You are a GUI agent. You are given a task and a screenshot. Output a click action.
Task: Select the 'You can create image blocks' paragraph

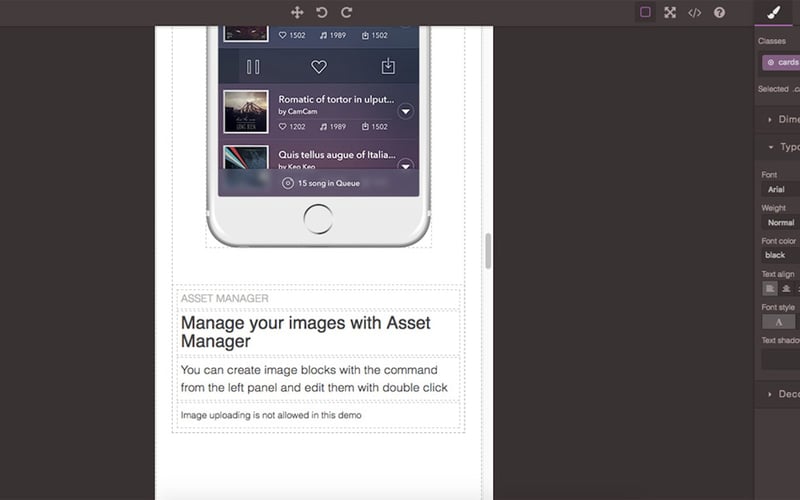point(318,379)
